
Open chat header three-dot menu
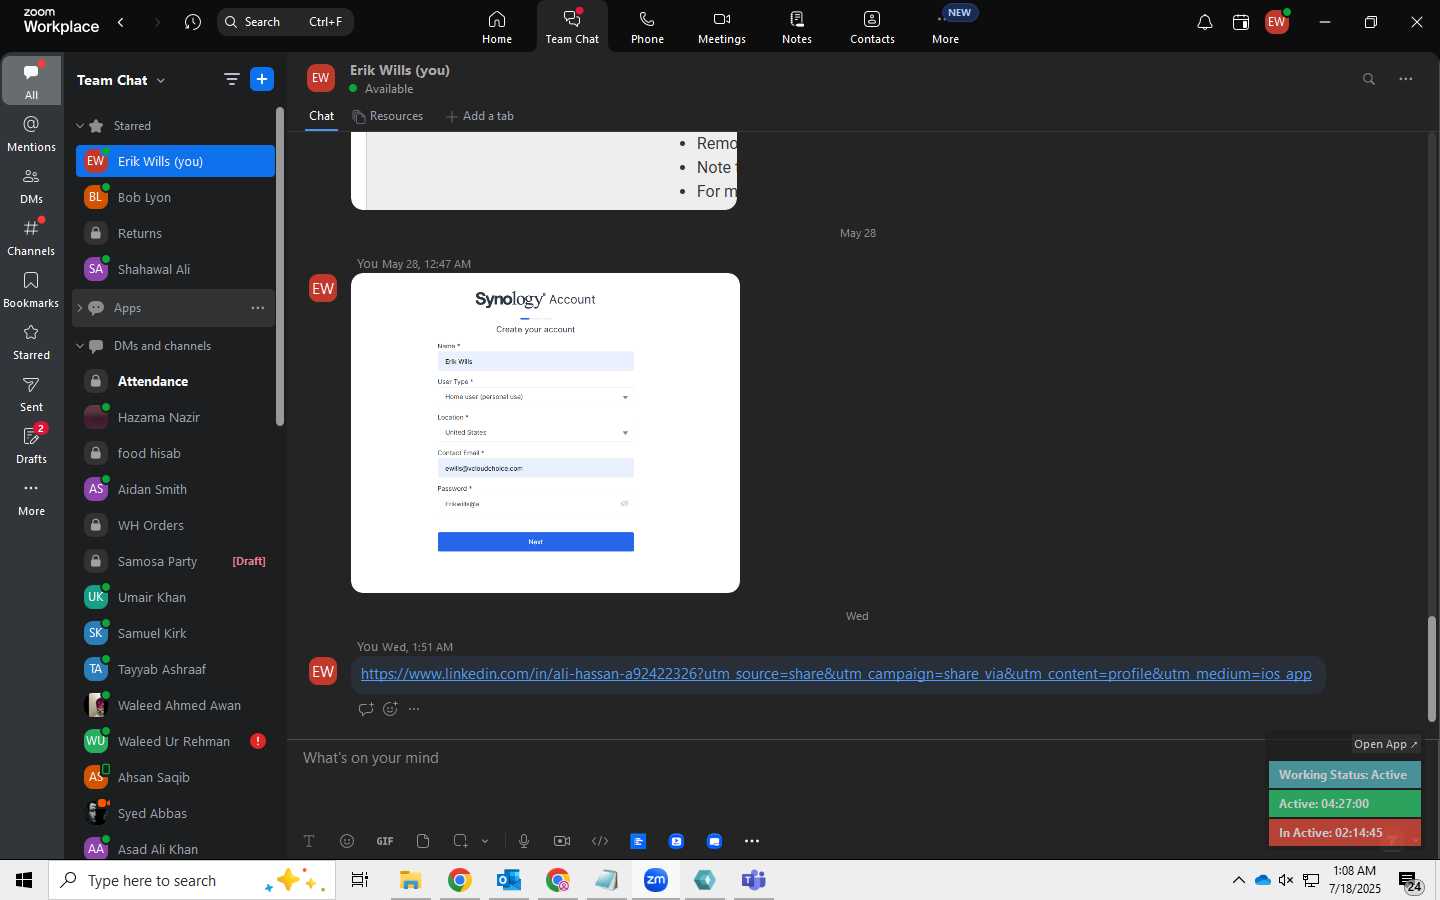(1406, 79)
